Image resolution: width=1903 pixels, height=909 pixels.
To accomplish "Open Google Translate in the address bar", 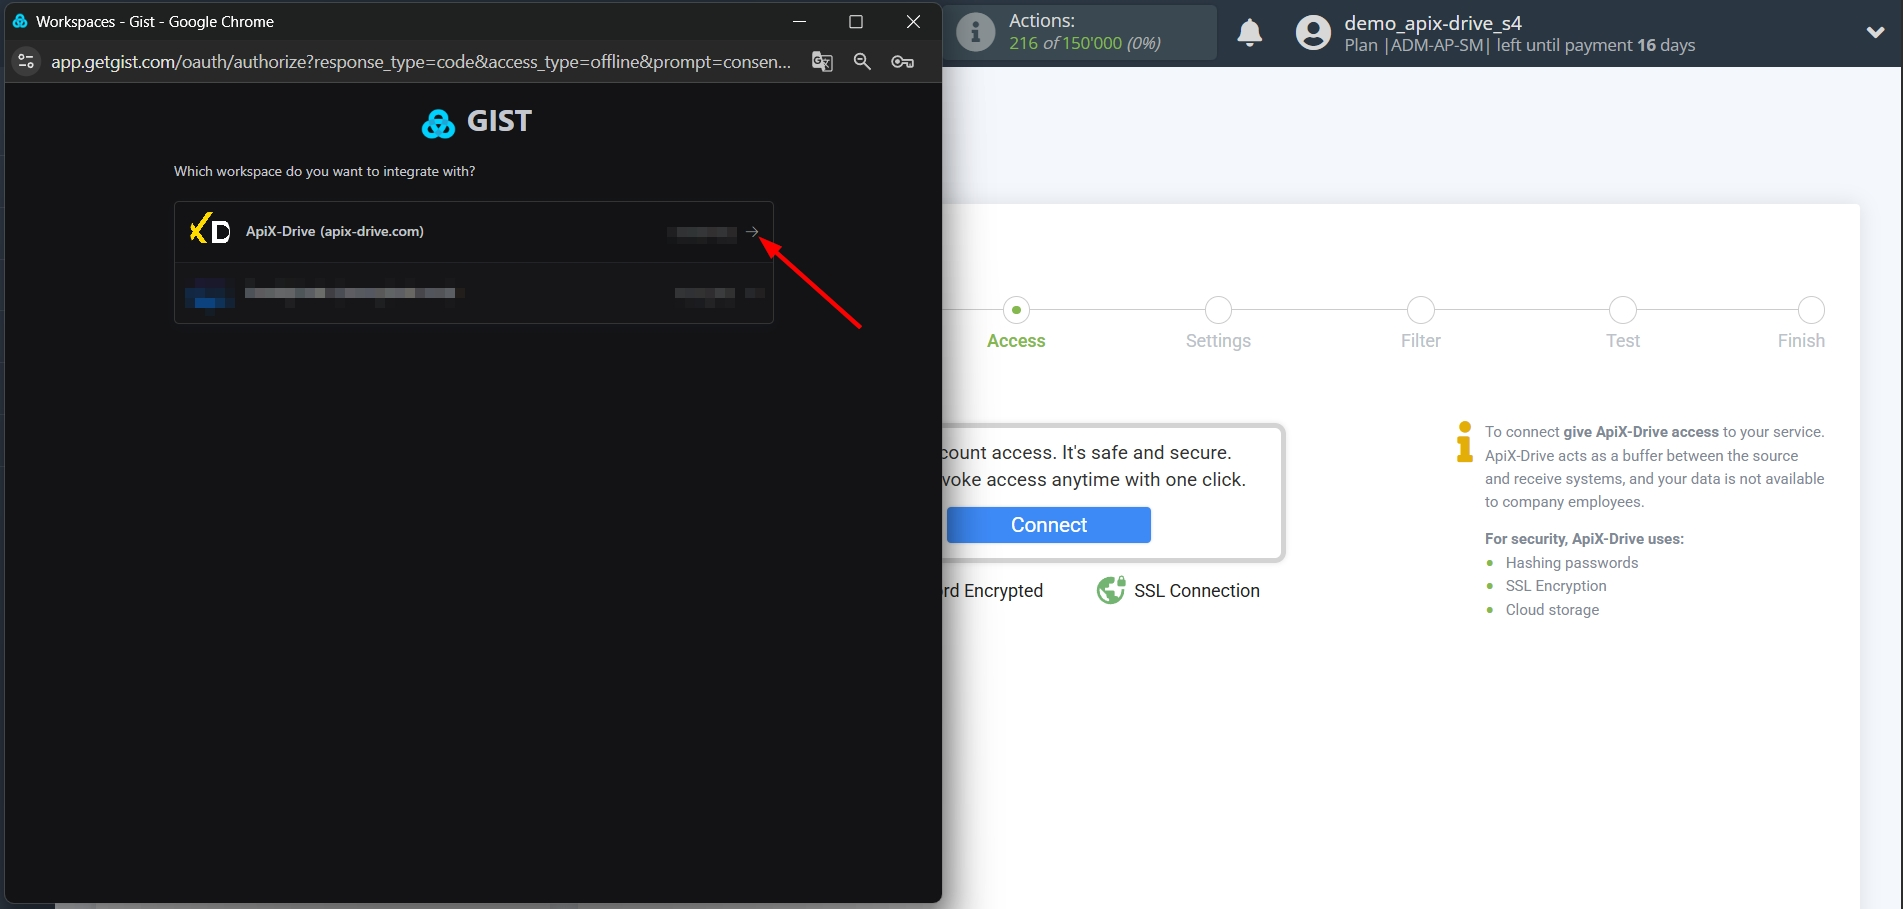I will coord(822,61).
